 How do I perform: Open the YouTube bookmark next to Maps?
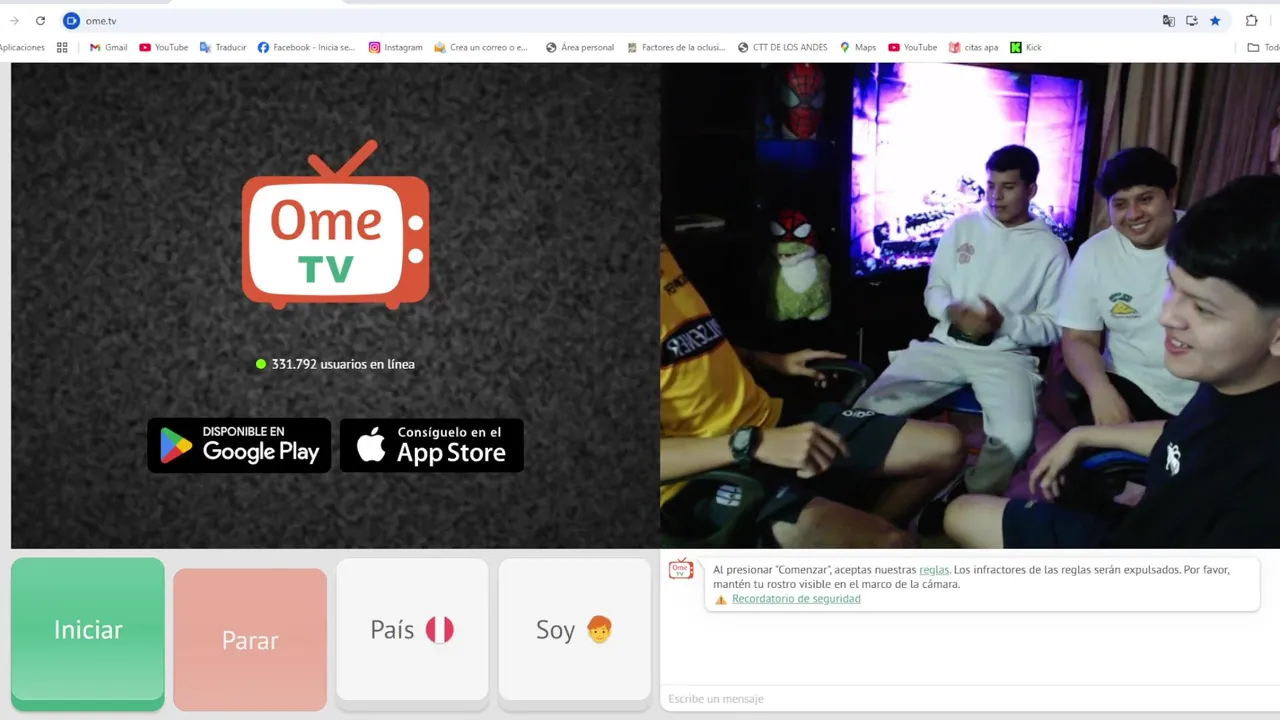click(x=913, y=47)
